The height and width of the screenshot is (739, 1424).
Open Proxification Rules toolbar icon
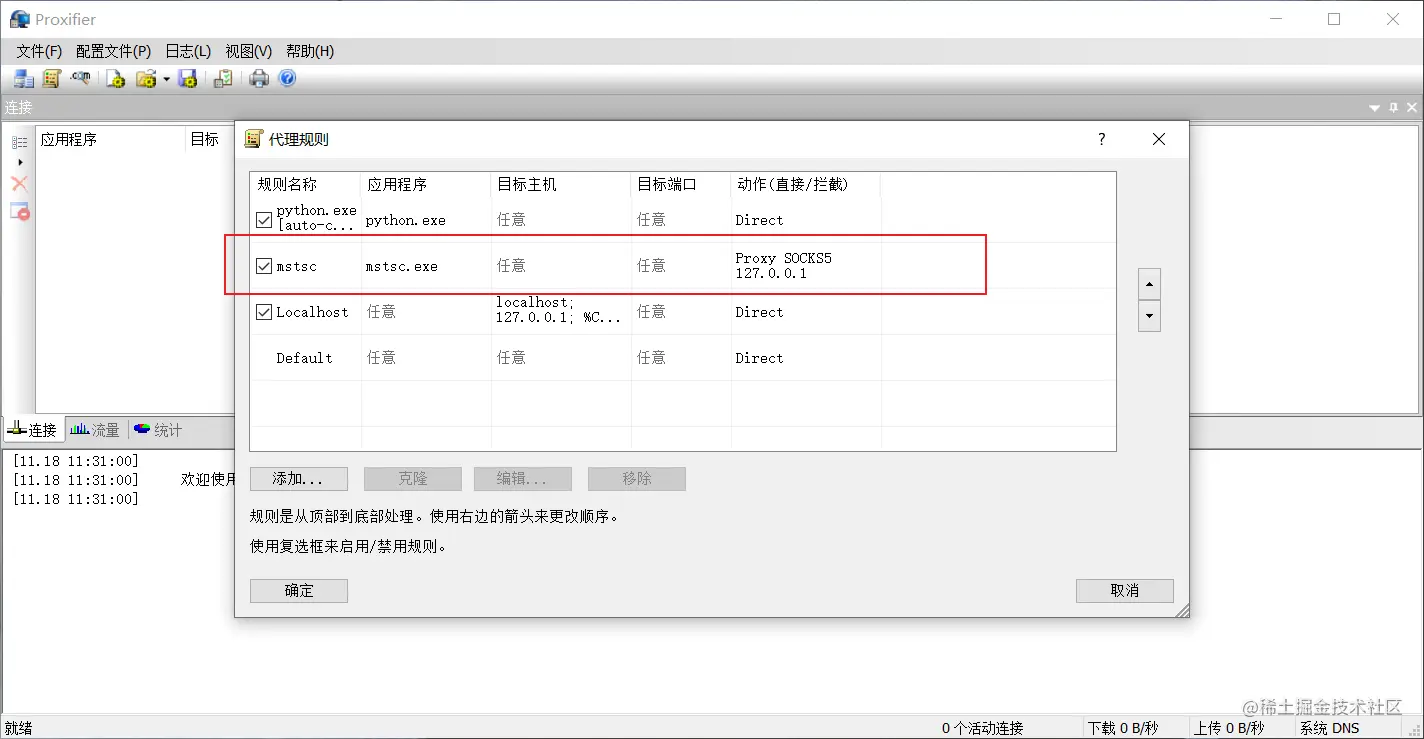[x=52, y=78]
